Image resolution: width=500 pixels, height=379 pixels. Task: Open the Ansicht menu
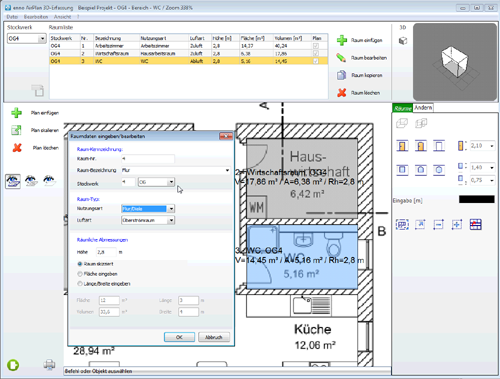(x=62, y=17)
